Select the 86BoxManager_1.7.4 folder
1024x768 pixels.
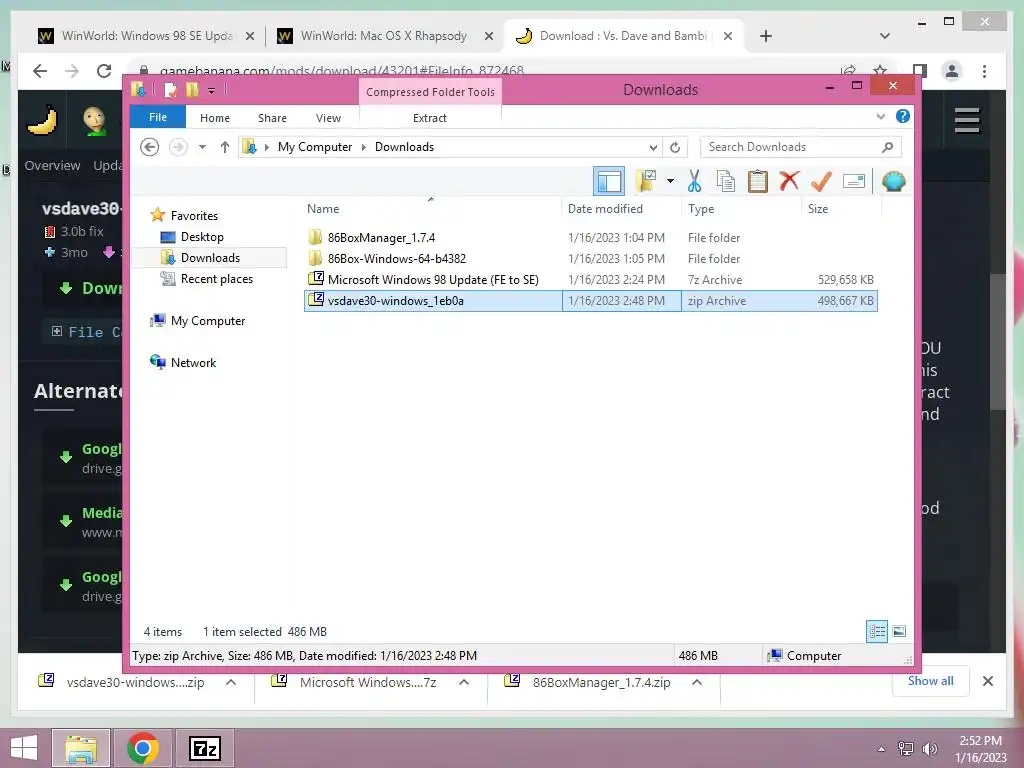pos(381,238)
